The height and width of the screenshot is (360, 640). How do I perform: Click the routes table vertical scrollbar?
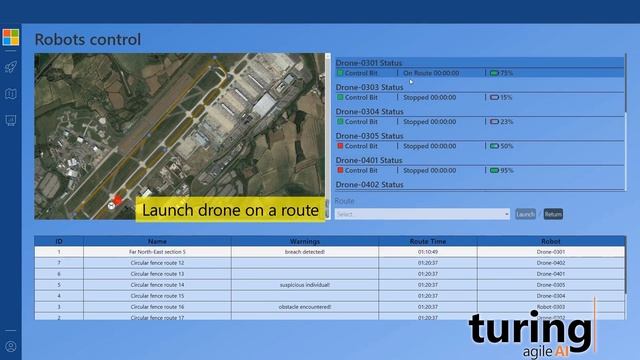(626, 278)
